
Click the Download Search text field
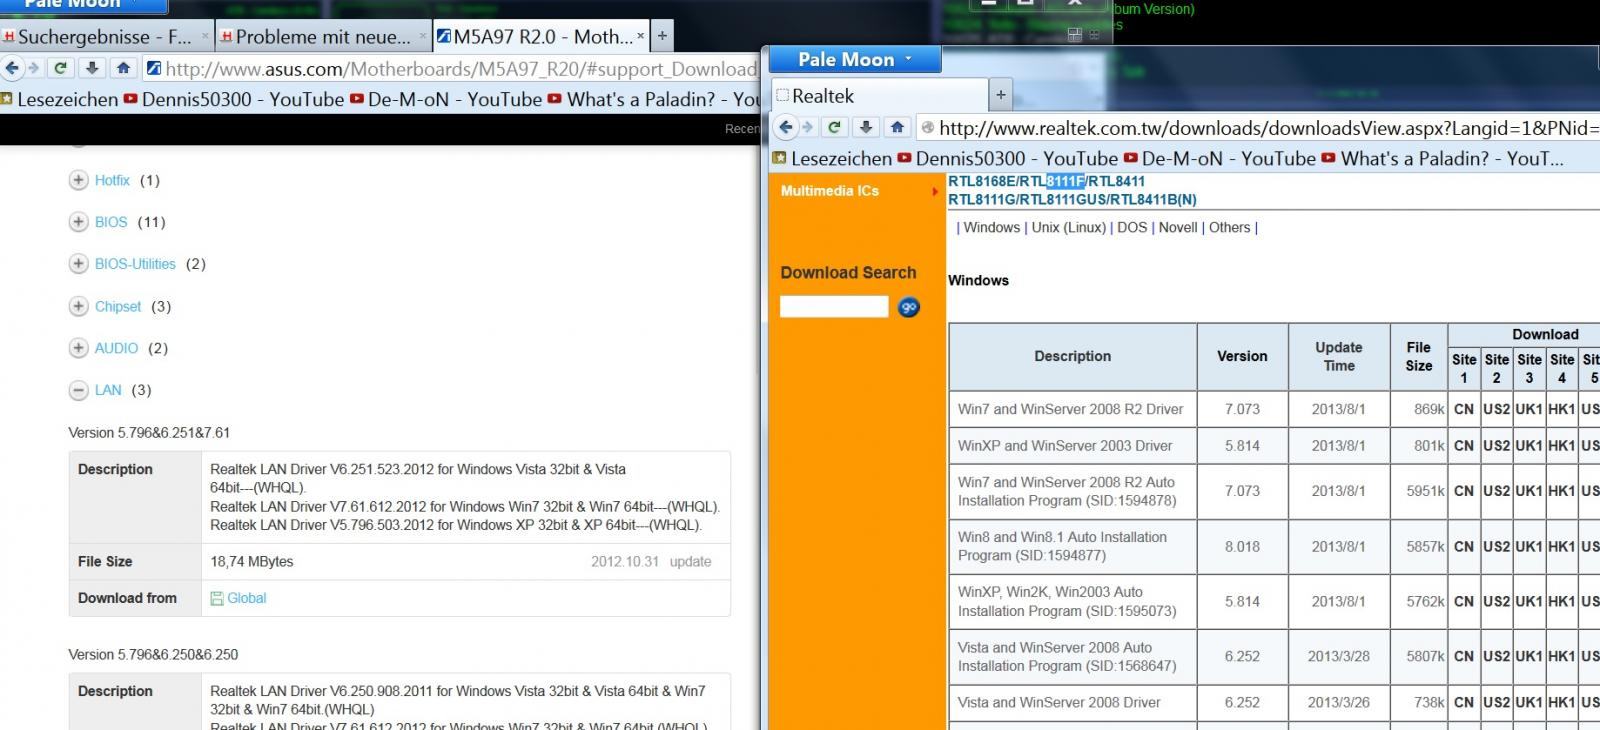coord(834,306)
